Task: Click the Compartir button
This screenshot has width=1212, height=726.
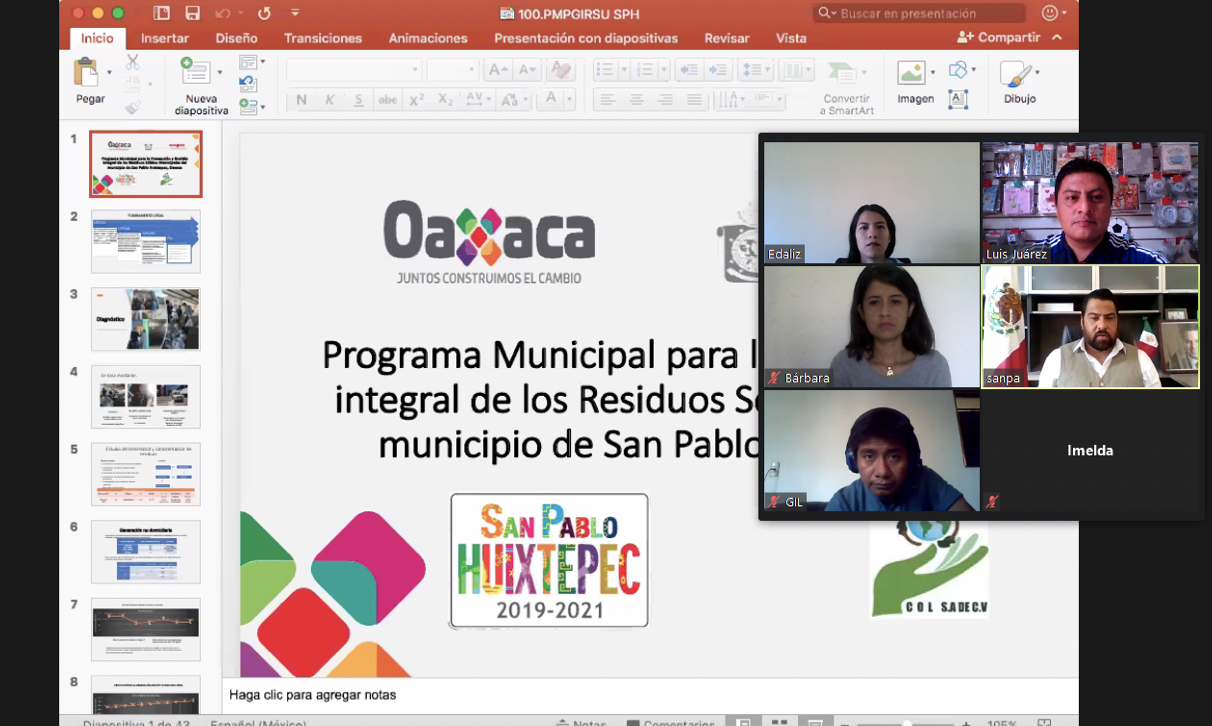Action: [x=999, y=38]
